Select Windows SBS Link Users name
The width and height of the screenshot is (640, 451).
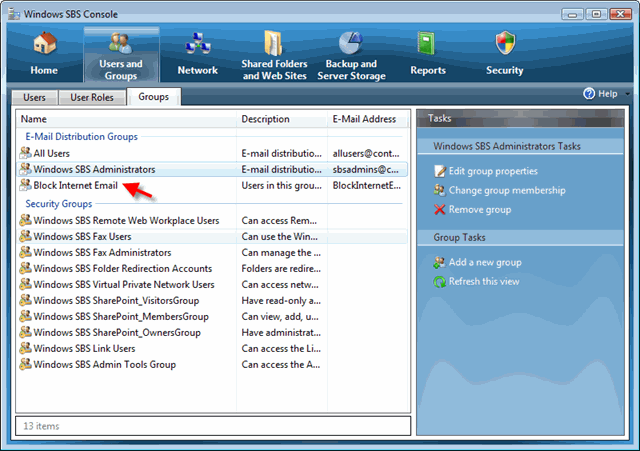(84, 348)
